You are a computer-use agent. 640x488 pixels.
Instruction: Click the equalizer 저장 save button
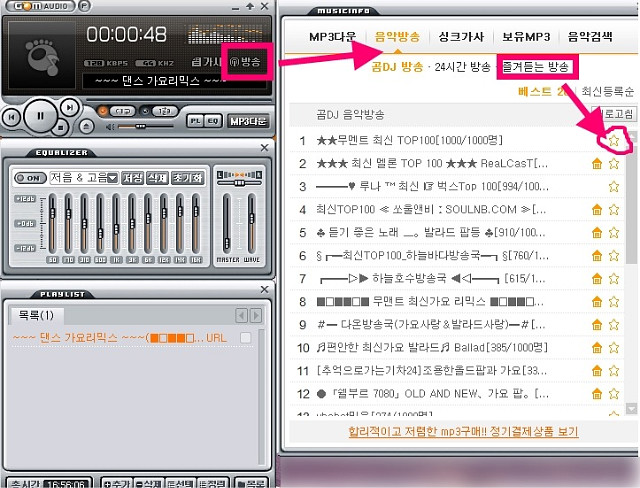(133, 178)
